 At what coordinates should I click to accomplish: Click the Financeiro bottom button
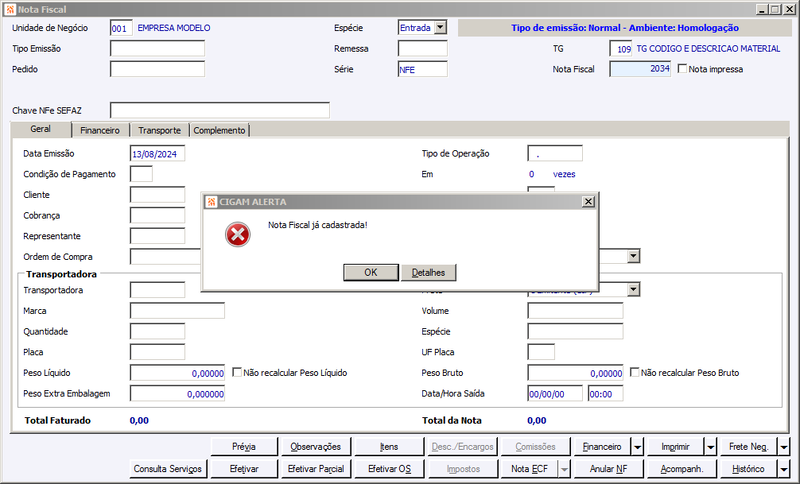[x=603, y=447]
